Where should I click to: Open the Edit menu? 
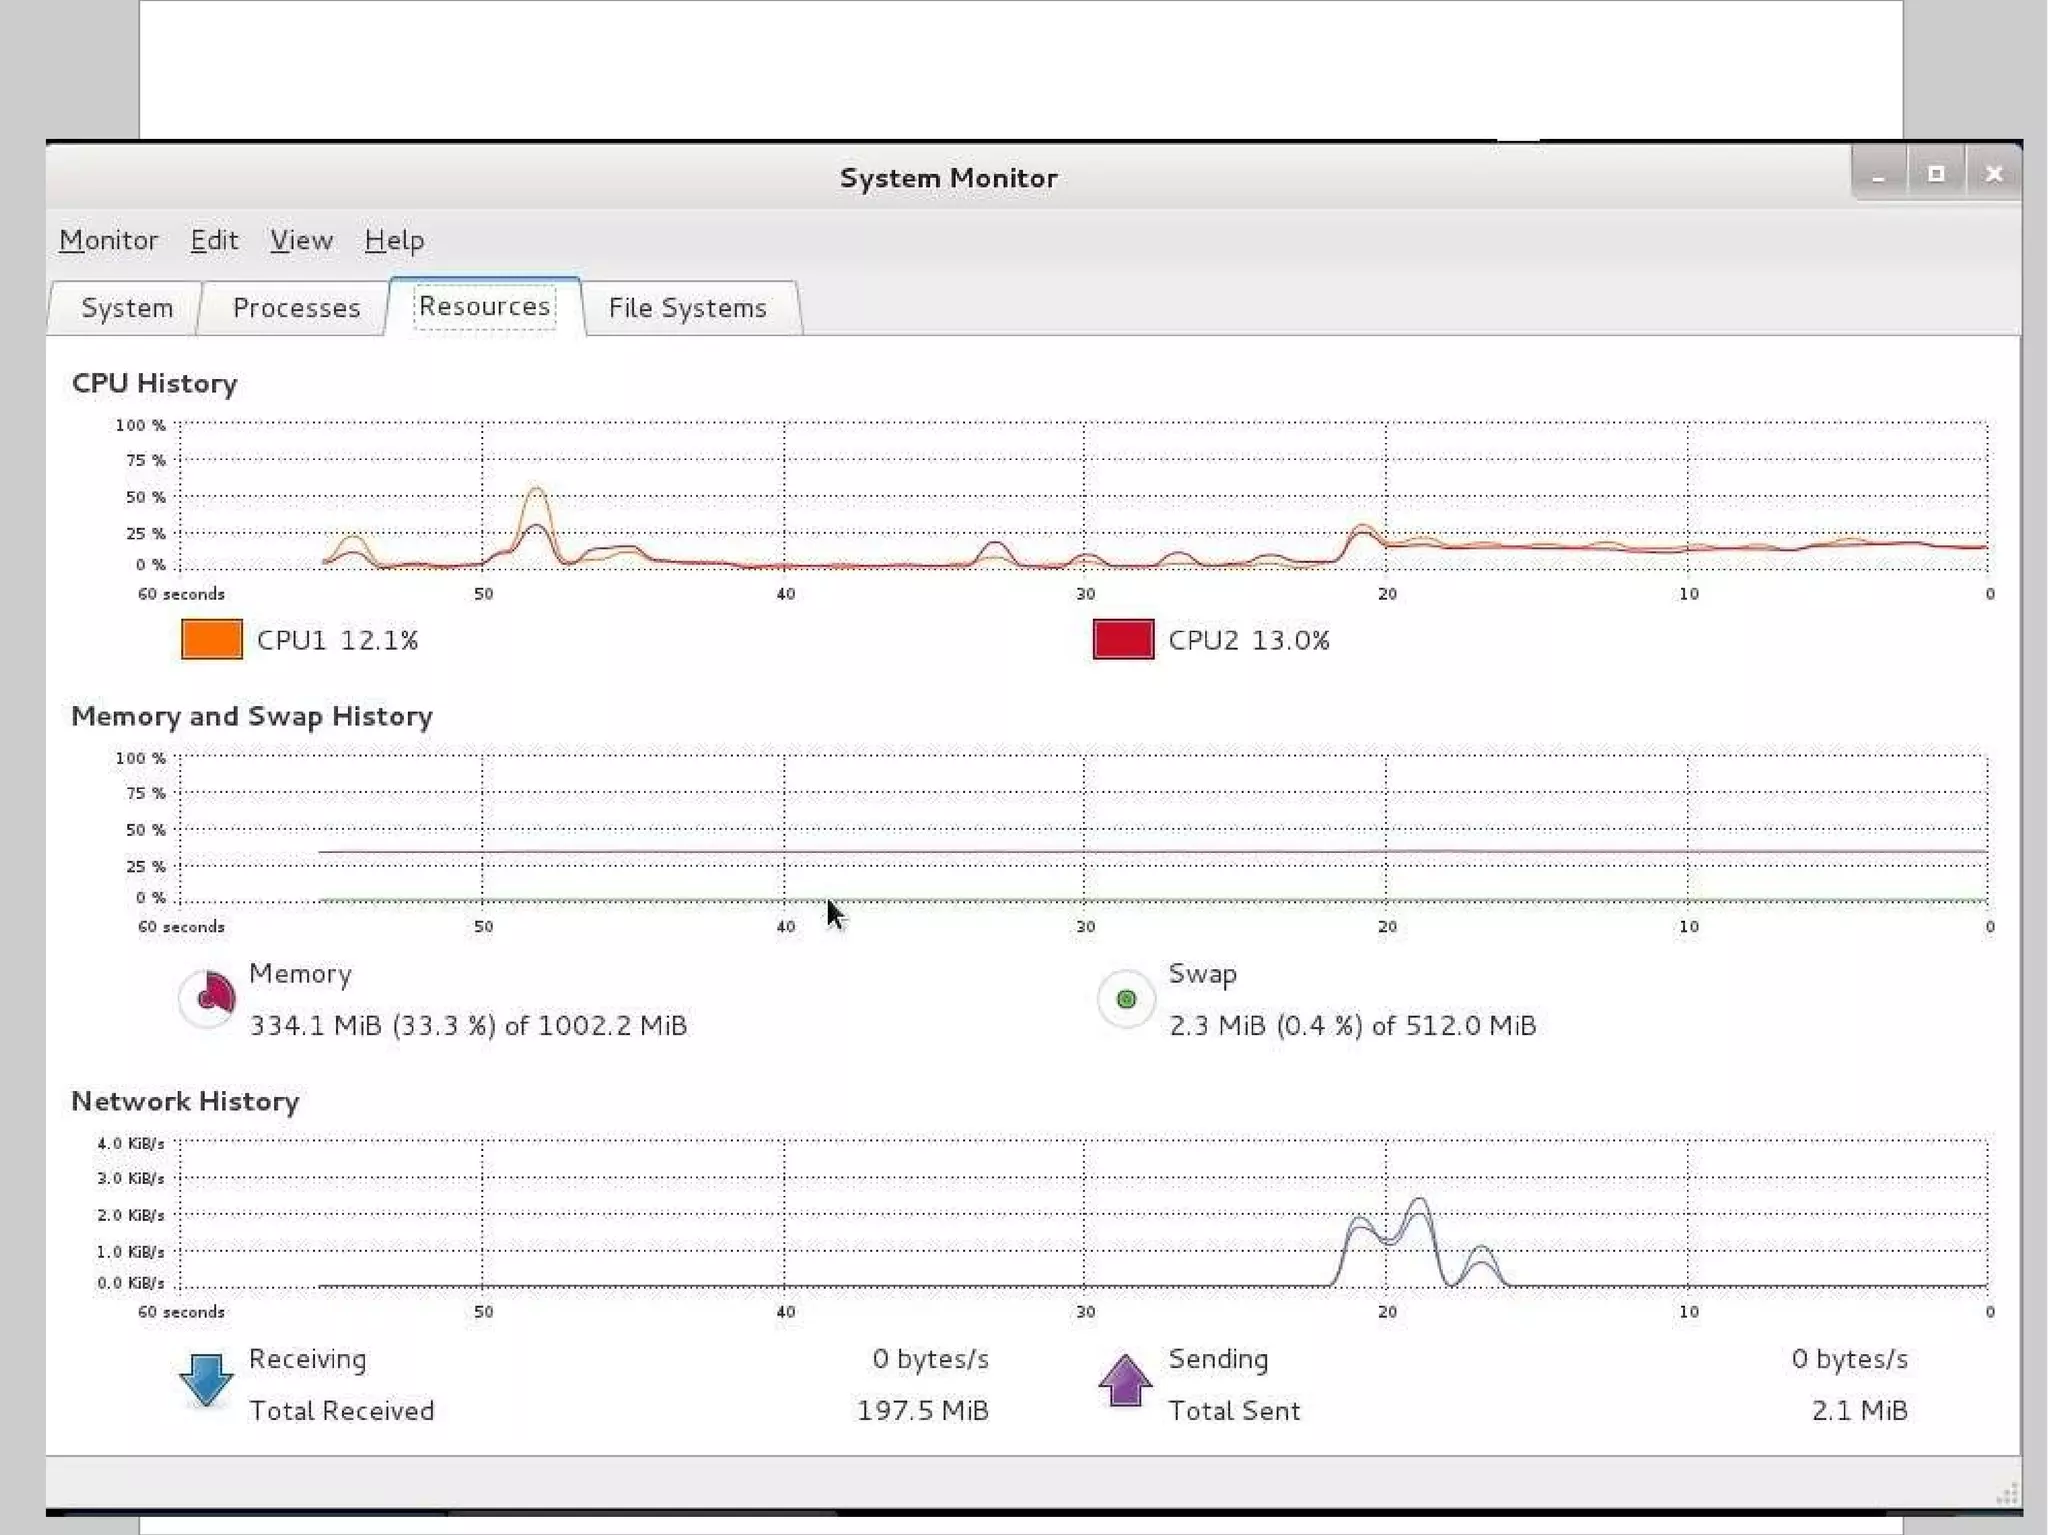coord(214,240)
